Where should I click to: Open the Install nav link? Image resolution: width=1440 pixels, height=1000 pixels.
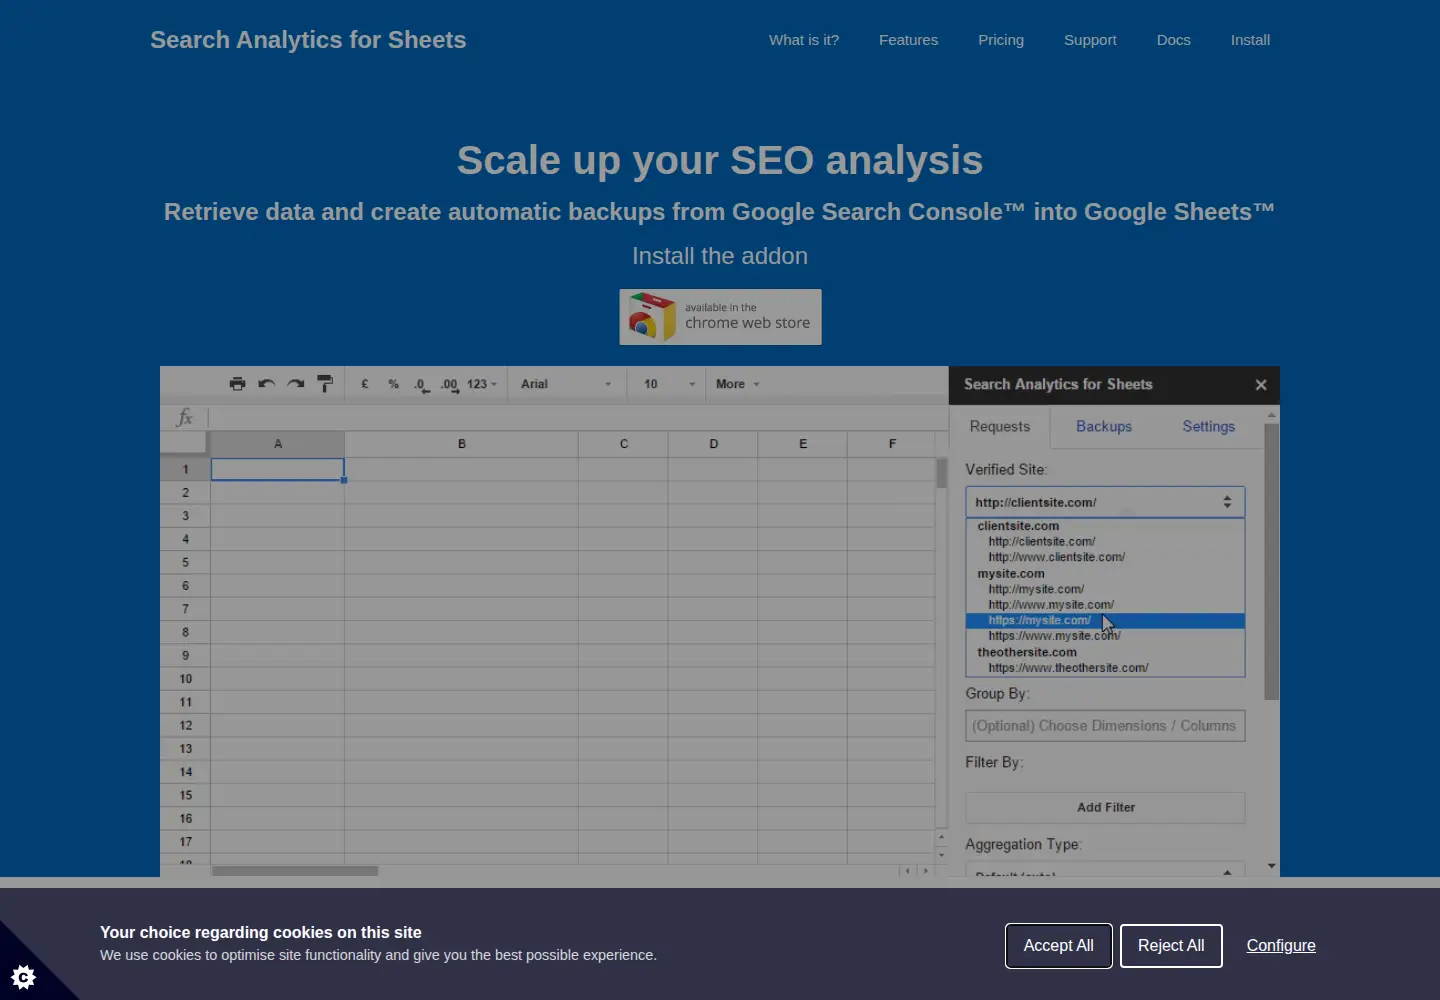coord(1250,40)
